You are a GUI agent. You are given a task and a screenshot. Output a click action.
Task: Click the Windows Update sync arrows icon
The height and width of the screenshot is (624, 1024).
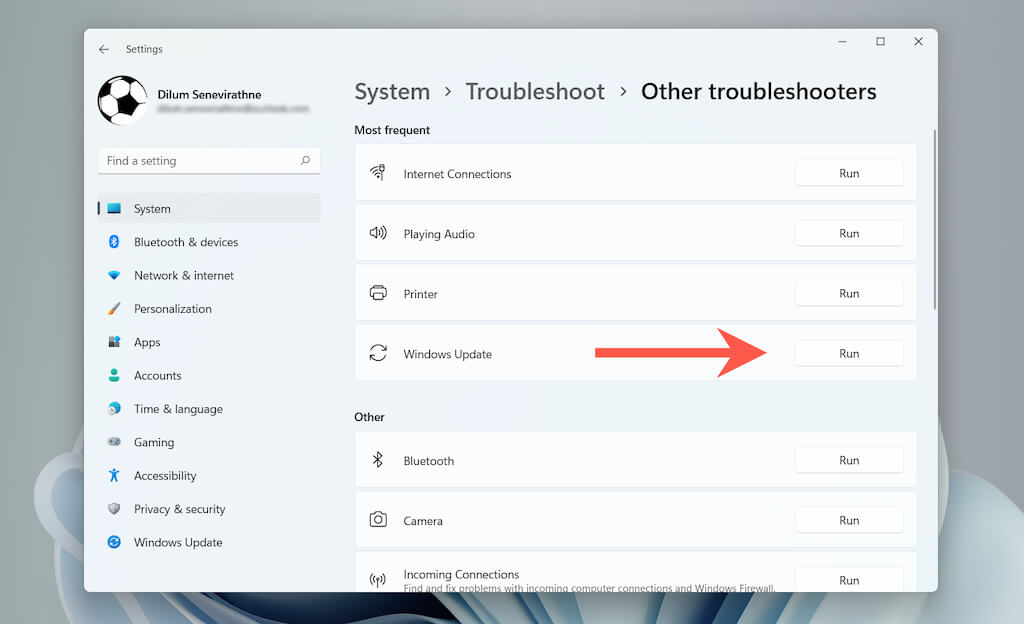378,353
